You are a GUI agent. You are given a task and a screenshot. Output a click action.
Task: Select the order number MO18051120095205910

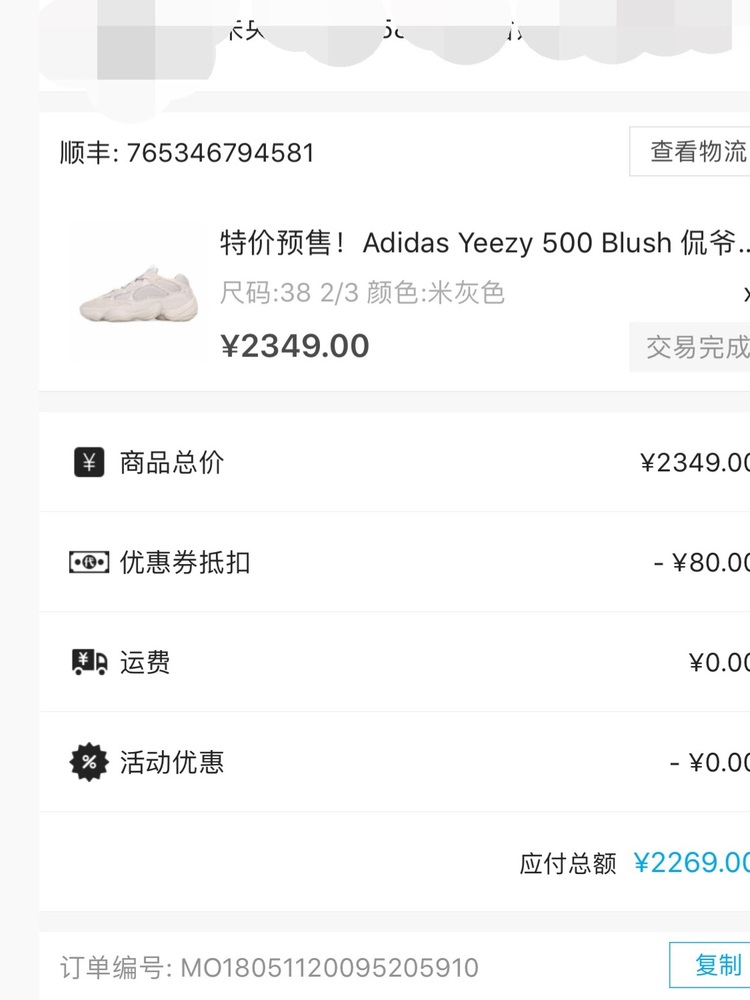pyautogui.click(x=329, y=967)
